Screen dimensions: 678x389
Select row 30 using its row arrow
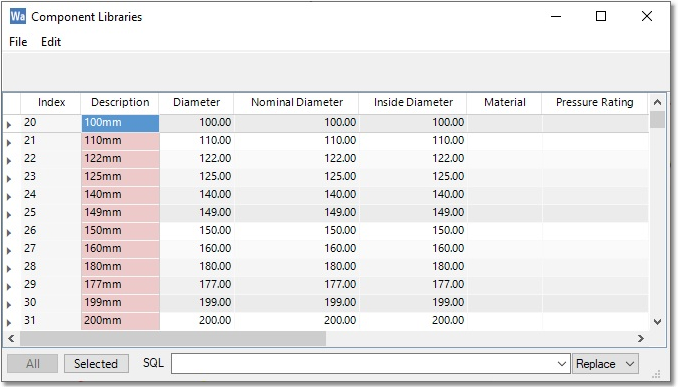tap(10, 304)
